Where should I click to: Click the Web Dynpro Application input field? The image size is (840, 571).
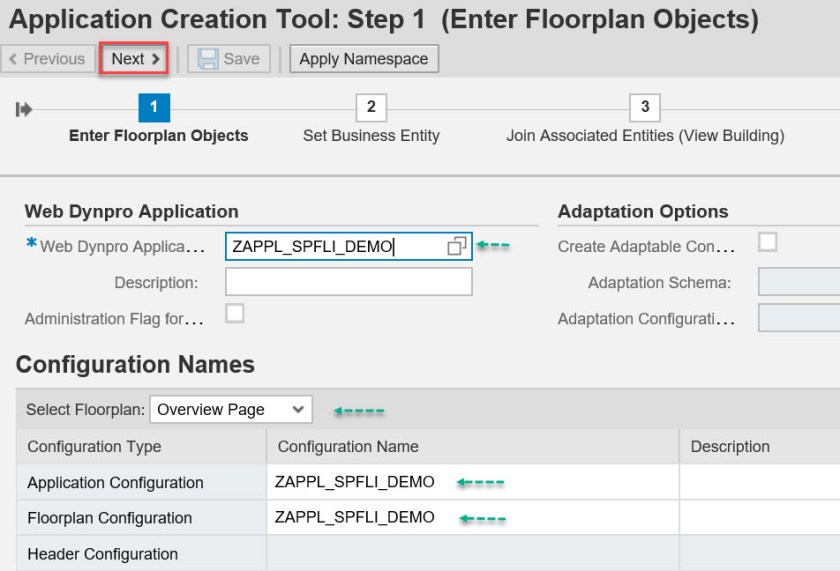pyautogui.click(x=335, y=246)
